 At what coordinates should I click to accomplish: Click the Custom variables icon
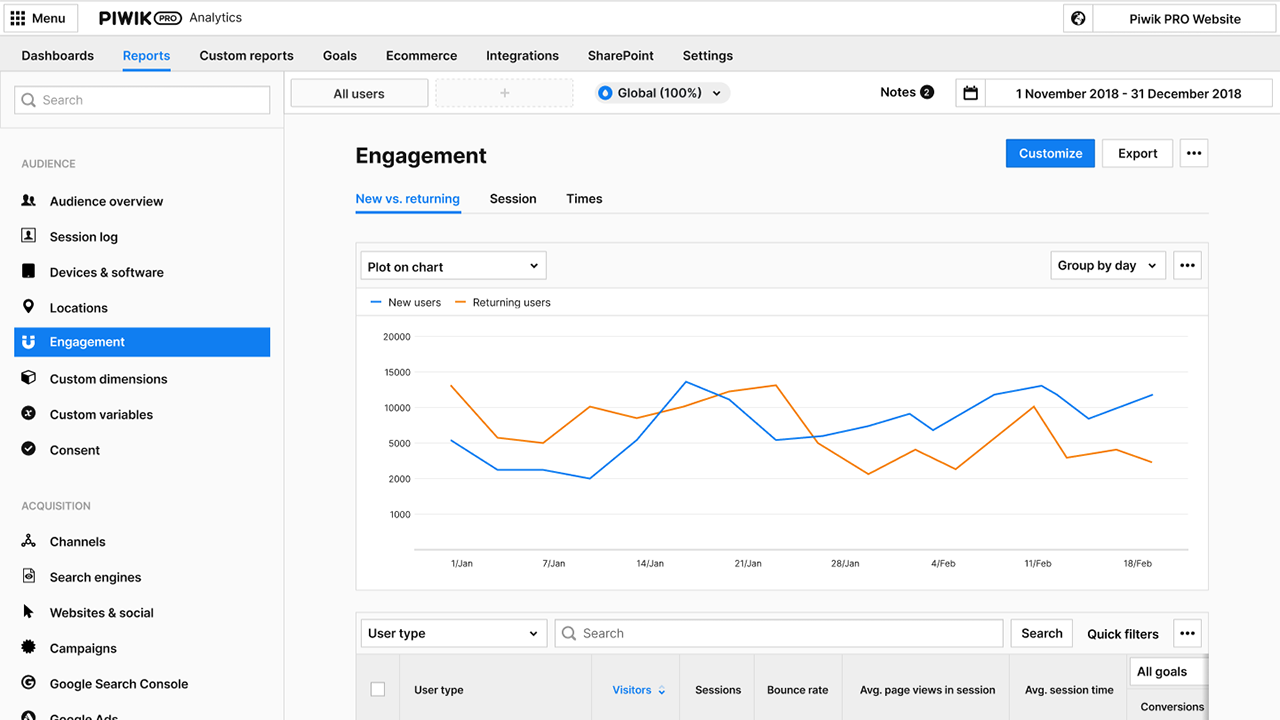pos(29,414)
